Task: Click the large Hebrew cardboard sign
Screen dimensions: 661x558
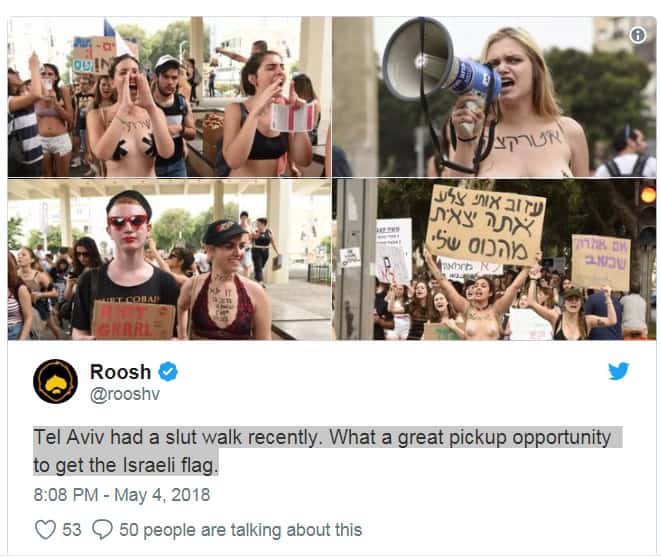Action: [485, 225]
